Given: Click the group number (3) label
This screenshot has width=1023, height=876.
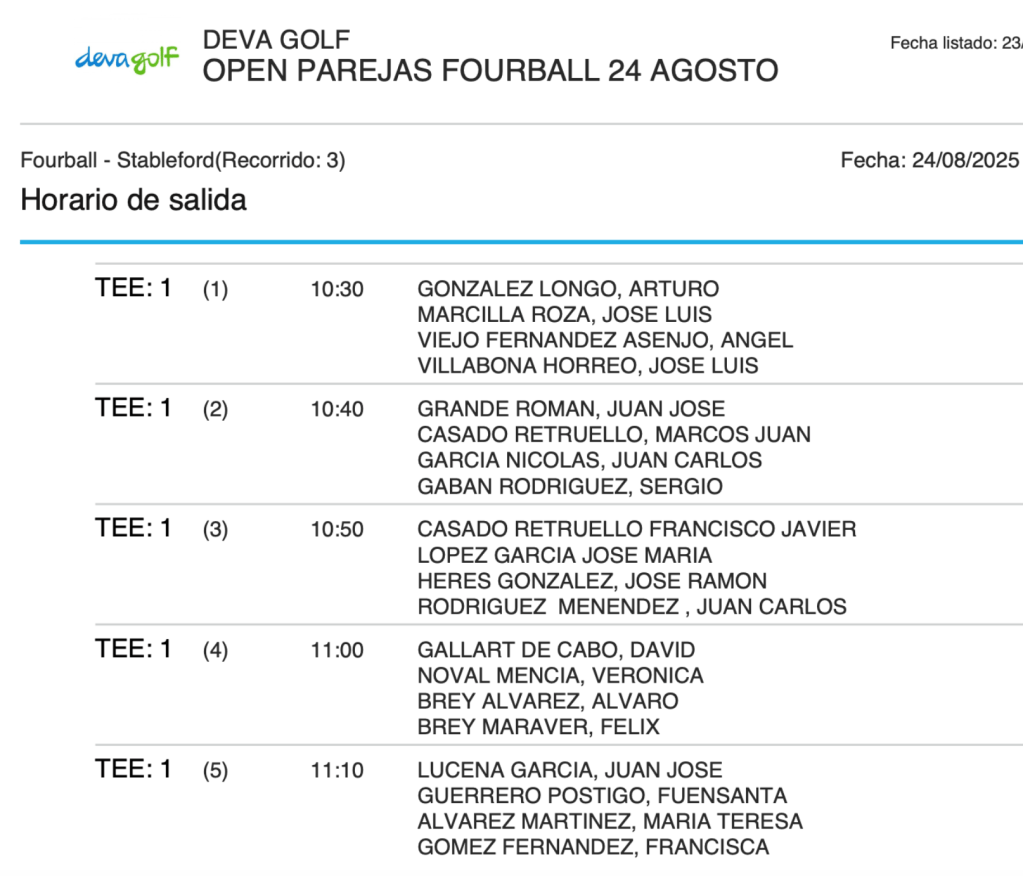Looking at the screenshot, I should [215, 530].
